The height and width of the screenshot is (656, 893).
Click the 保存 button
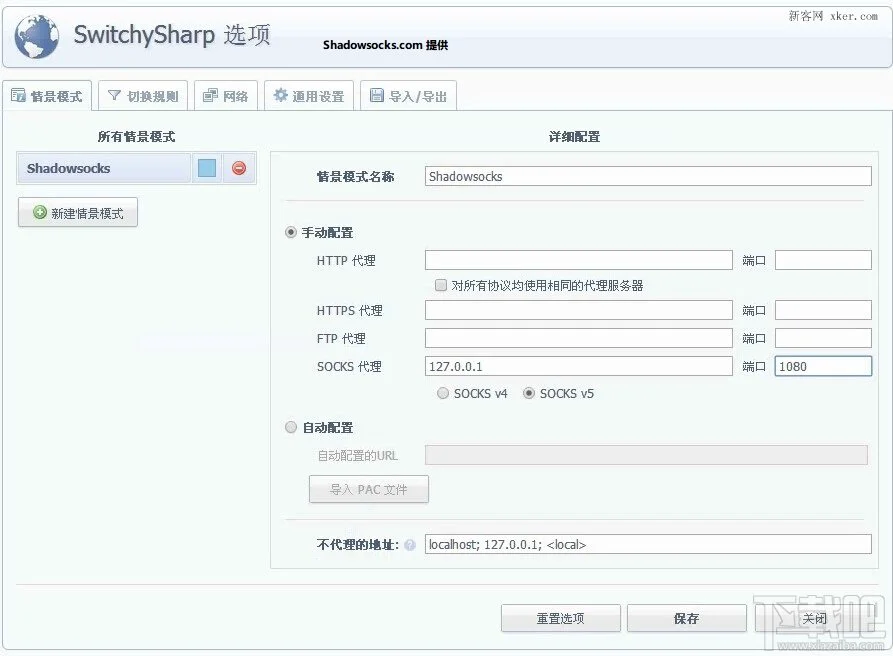coord(687,618)
